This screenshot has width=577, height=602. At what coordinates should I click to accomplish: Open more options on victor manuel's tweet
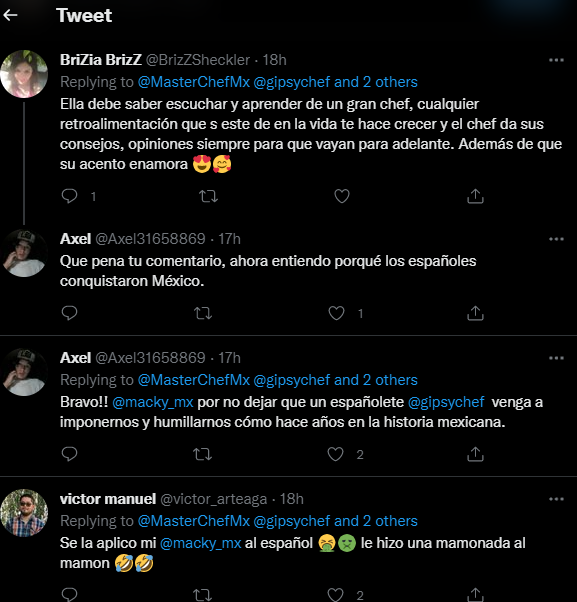(x=556, y=499)
